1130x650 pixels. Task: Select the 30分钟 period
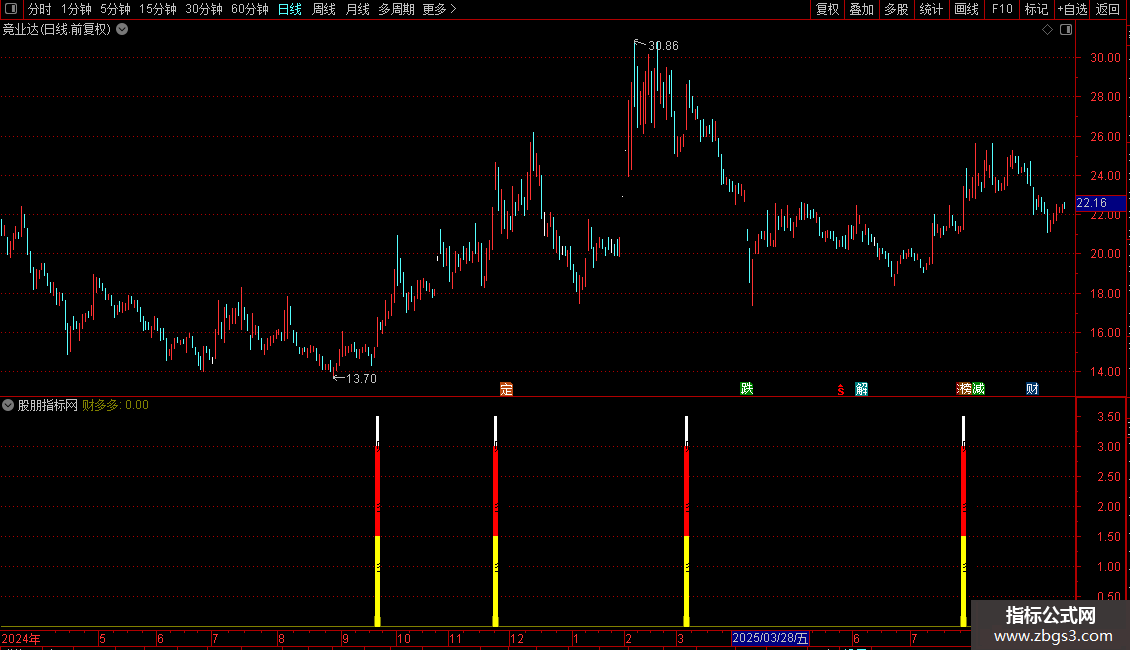[204, 9]
